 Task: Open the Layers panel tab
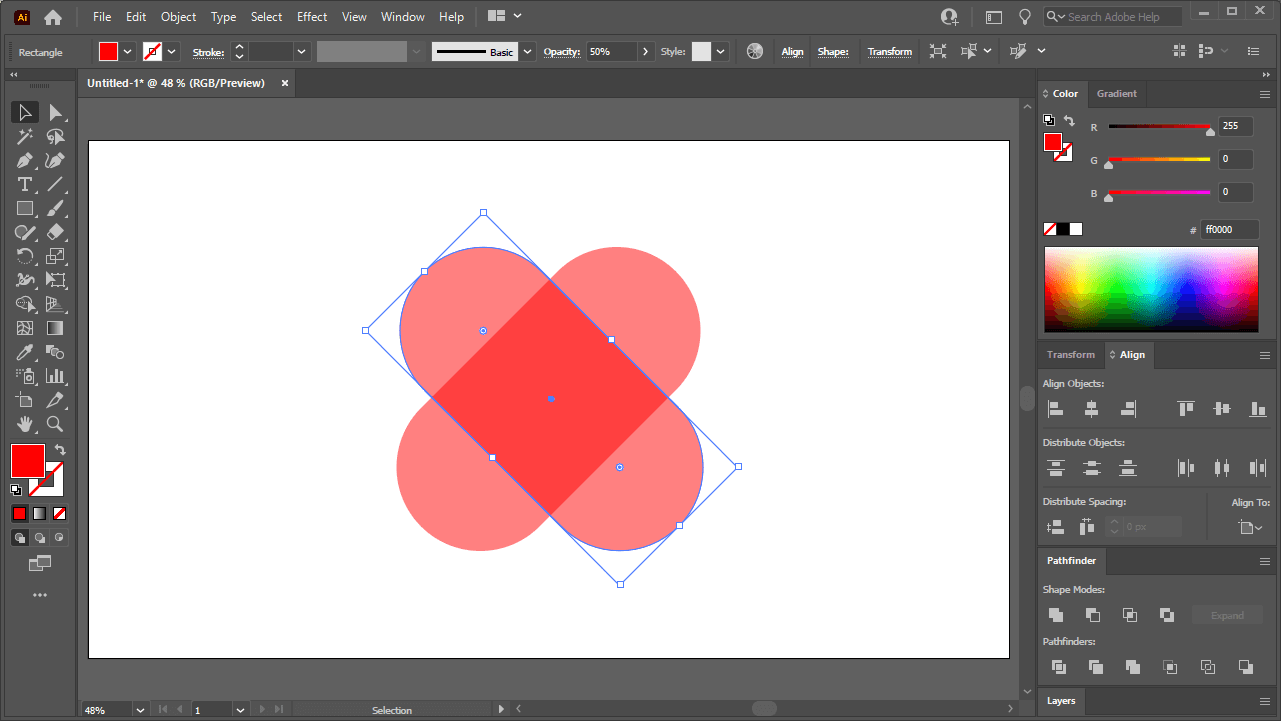(x=1061, y=701)
